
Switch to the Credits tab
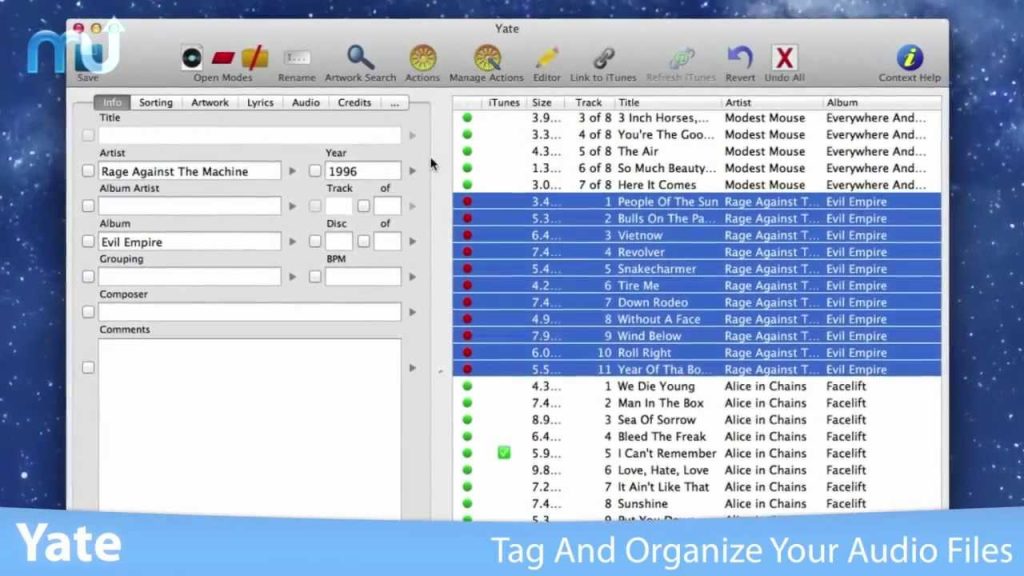354,103
